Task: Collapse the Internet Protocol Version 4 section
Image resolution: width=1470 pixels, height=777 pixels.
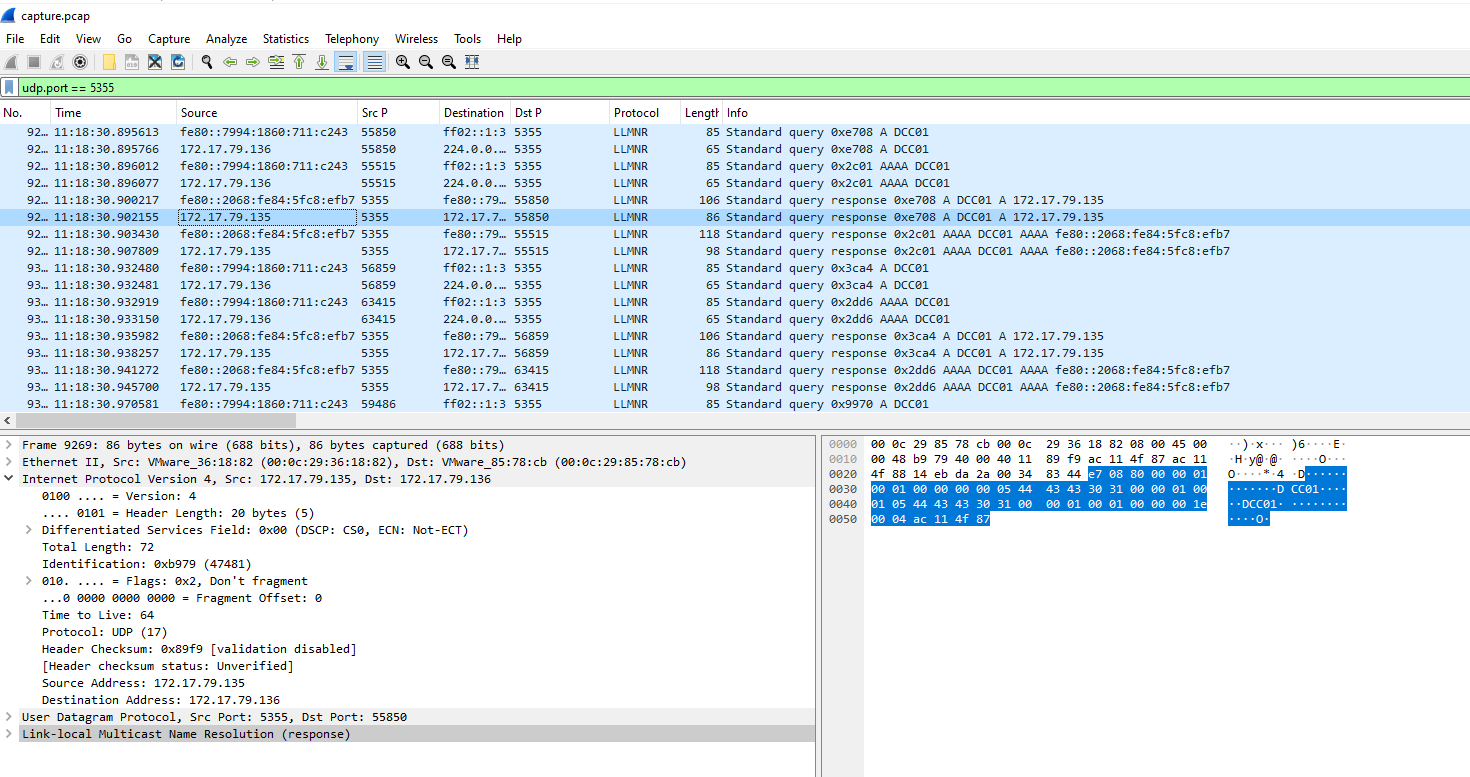Action: click(x=9, y=479)
